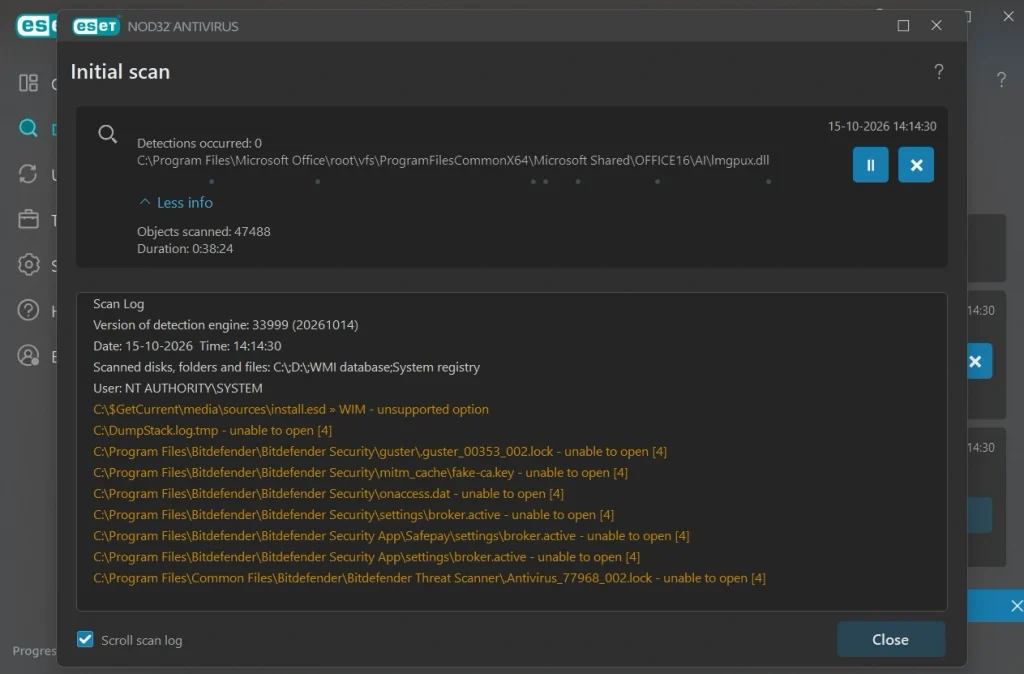The width and height of the screenshot is (1024, 674).
Task: Open the Tools briefcase icon in the main window sidebar
Action: 28,219
